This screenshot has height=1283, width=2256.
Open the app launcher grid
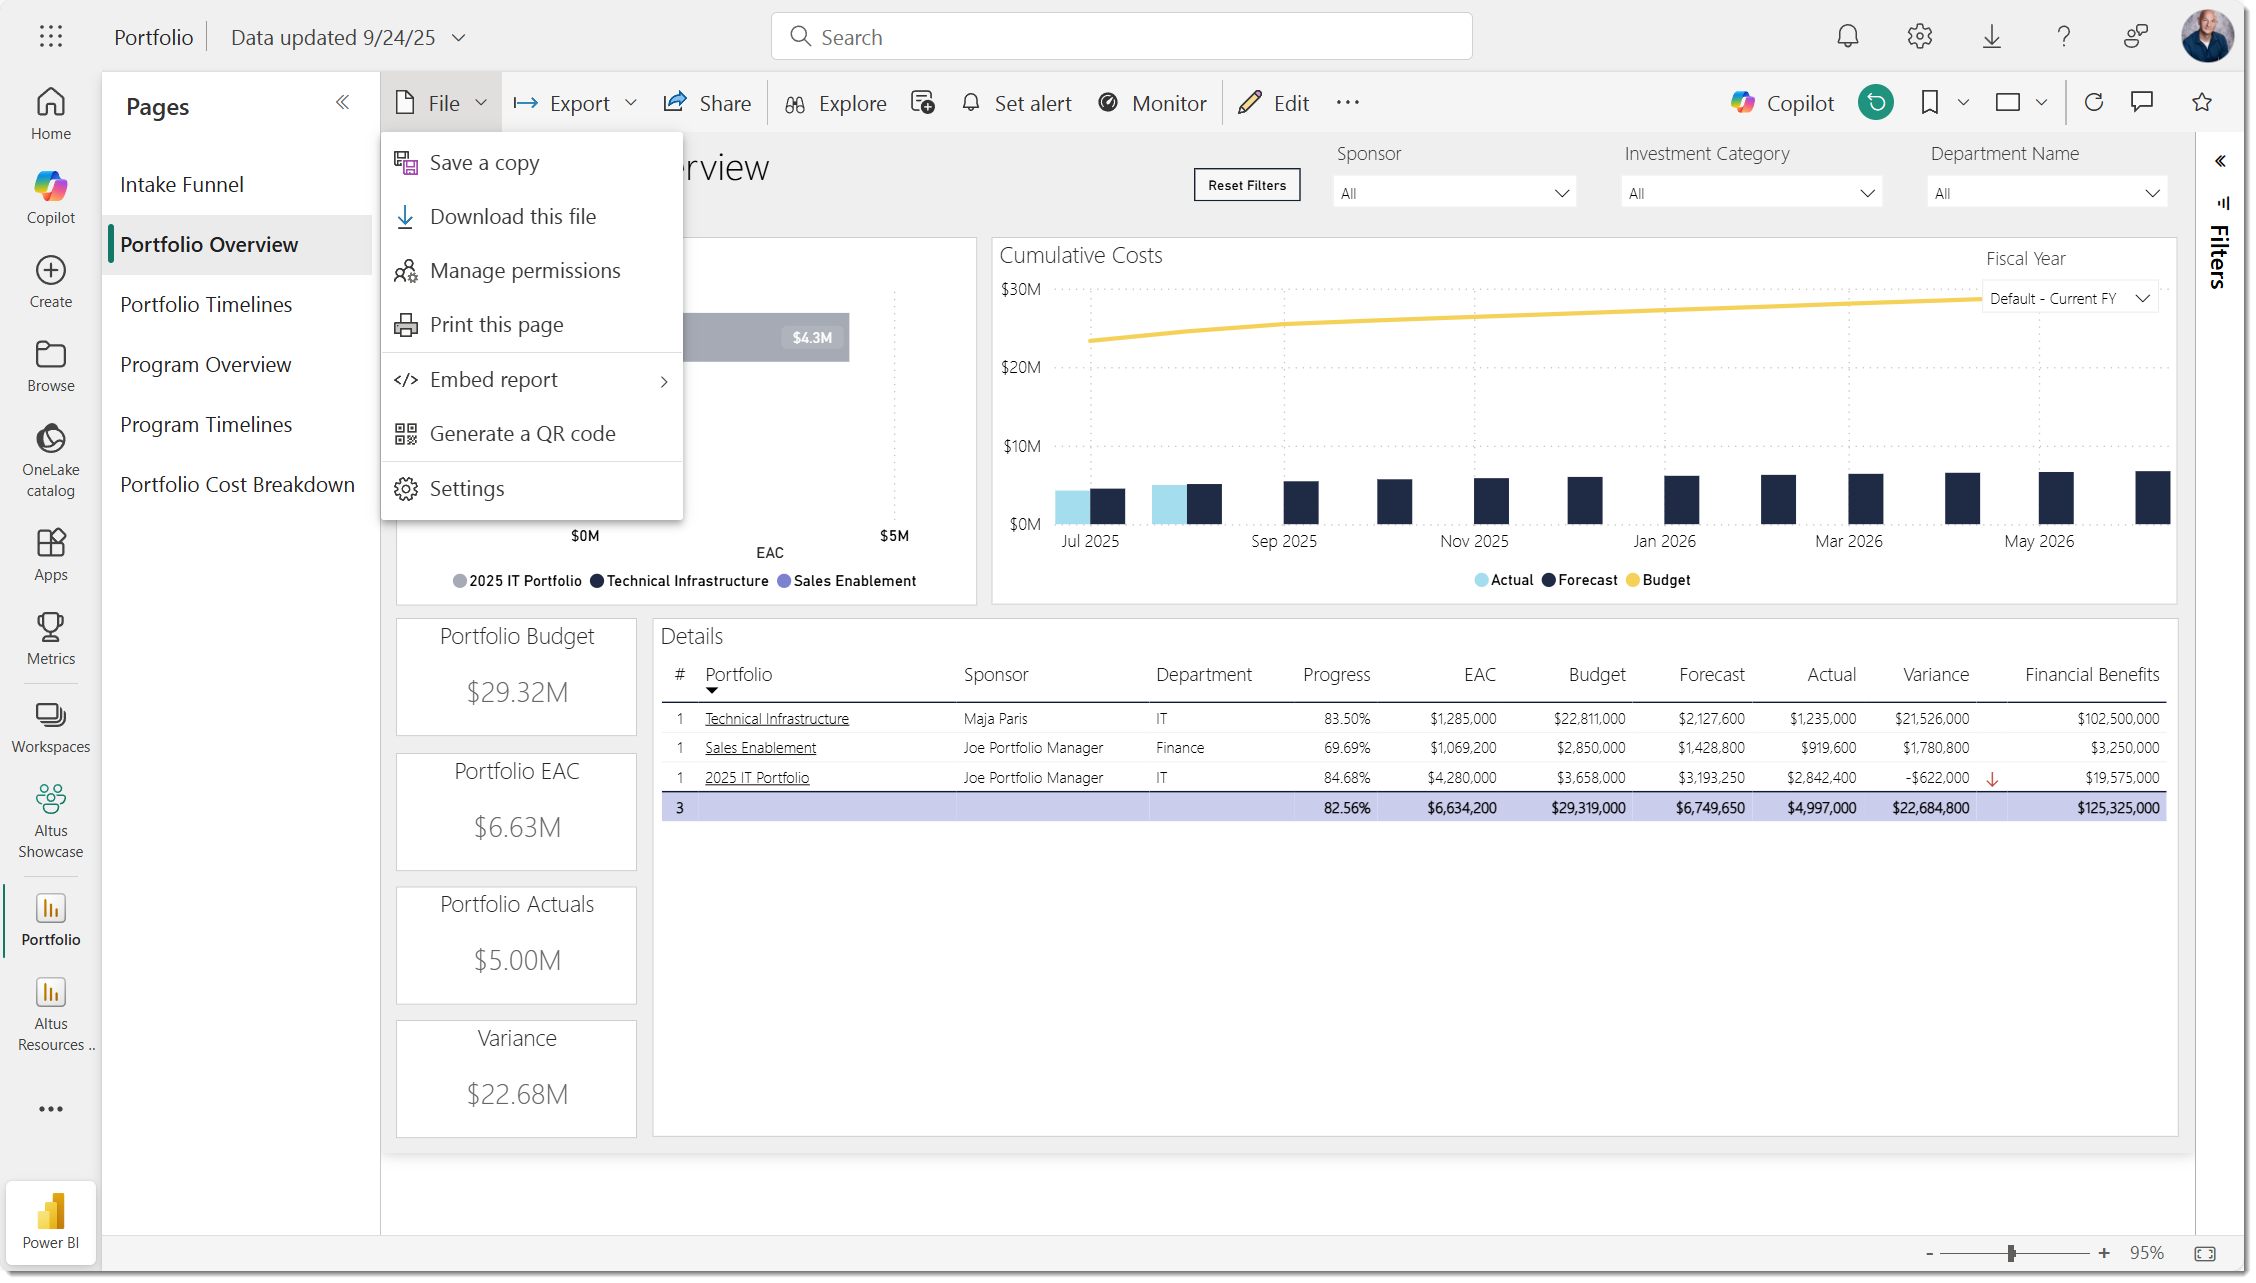click(50, 37)
